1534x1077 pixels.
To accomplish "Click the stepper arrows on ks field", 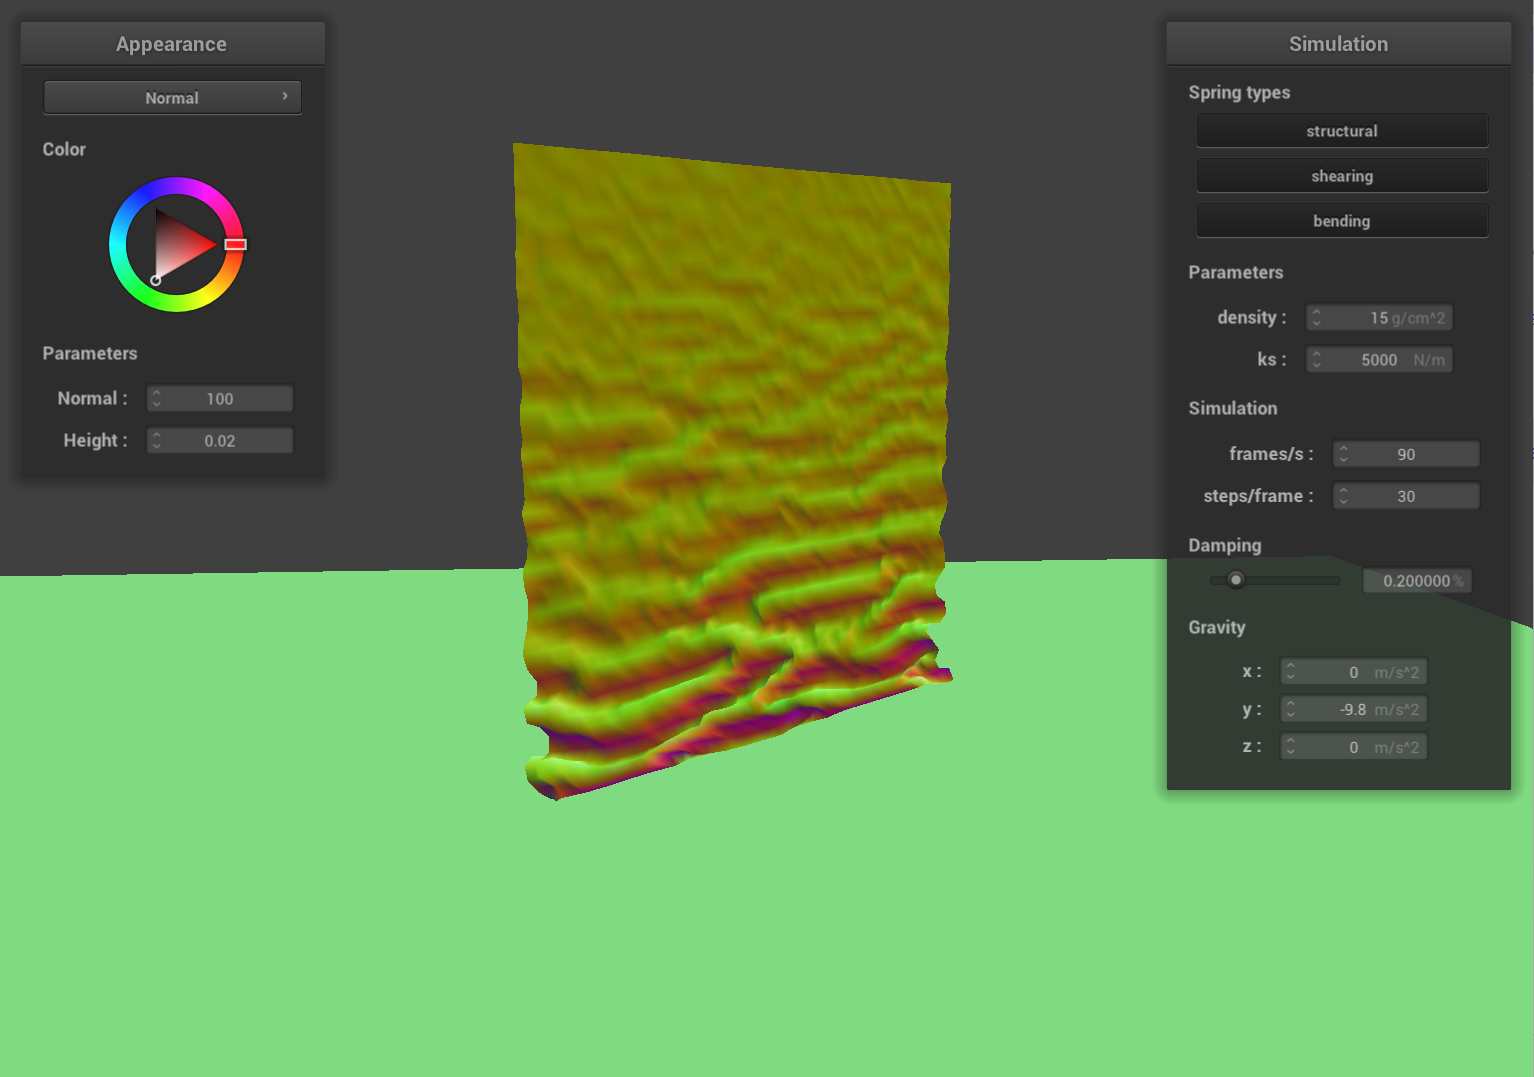I will 1316,360.
